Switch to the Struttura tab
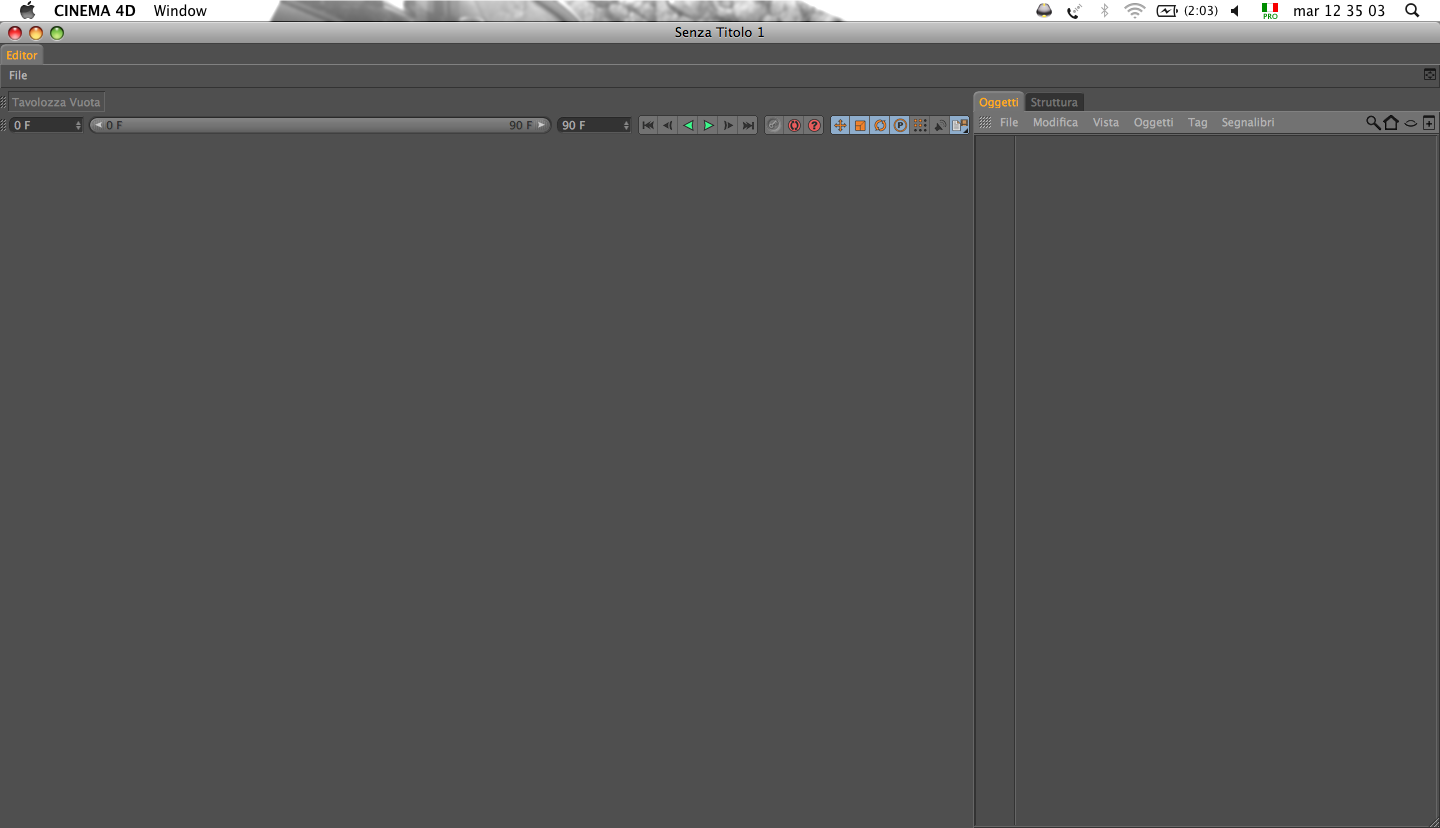 (x=1054, y=102)
